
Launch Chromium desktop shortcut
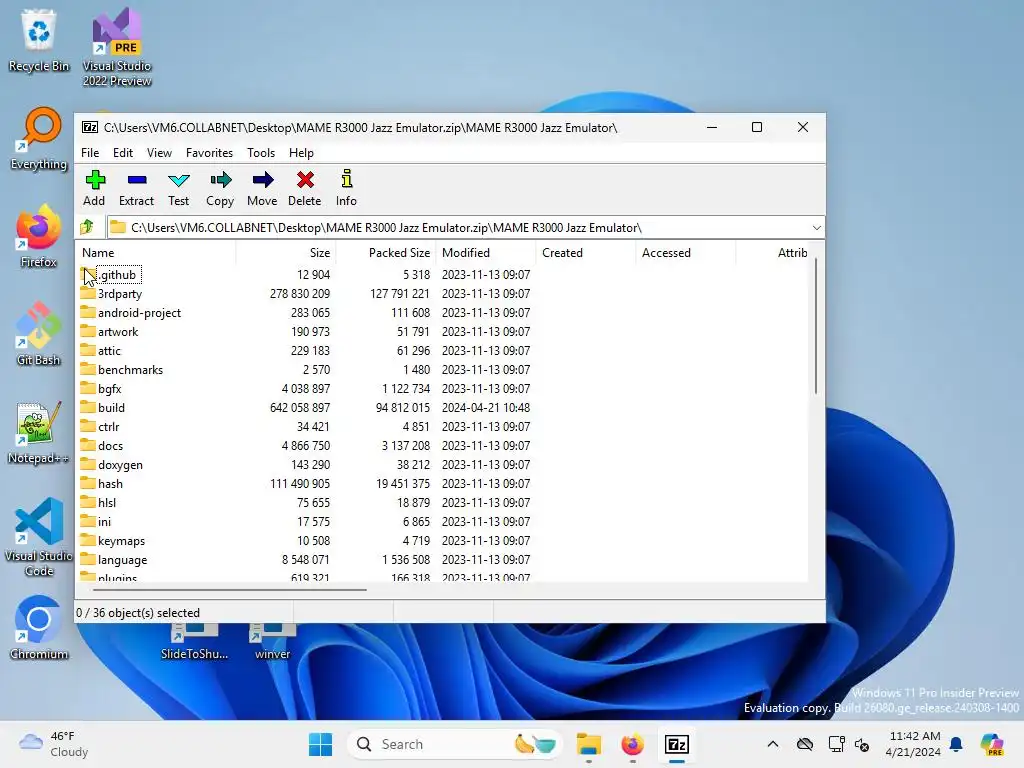(x=39, y=628)
